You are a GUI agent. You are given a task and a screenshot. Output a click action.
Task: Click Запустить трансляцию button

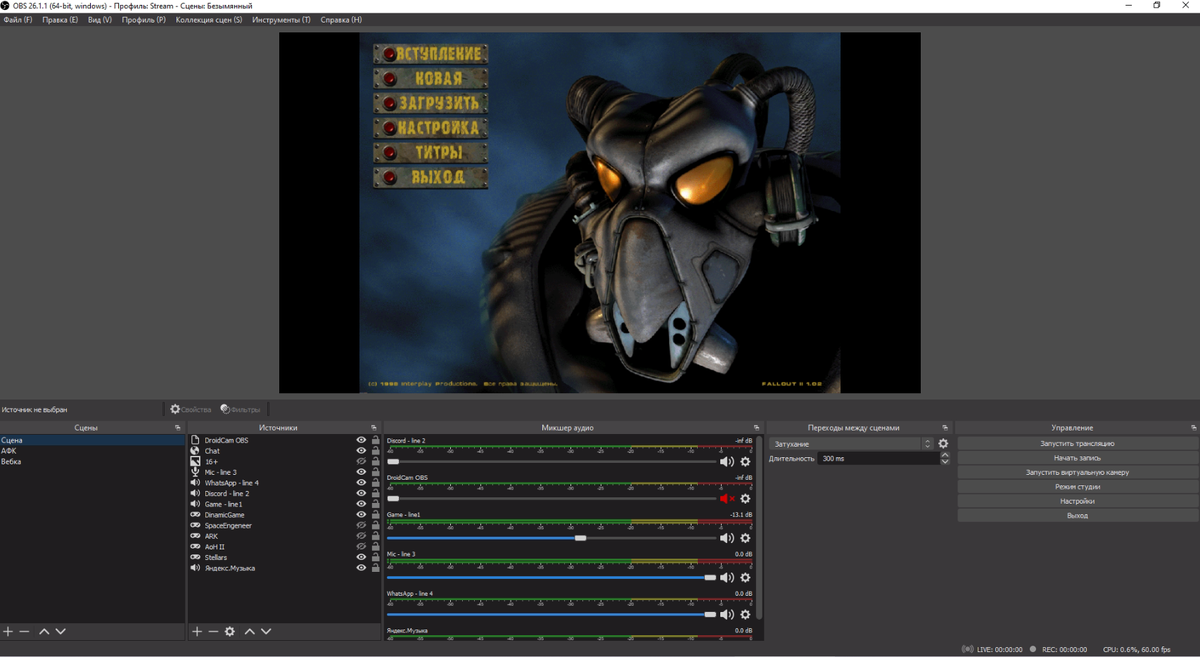[x=1077, y=443]
